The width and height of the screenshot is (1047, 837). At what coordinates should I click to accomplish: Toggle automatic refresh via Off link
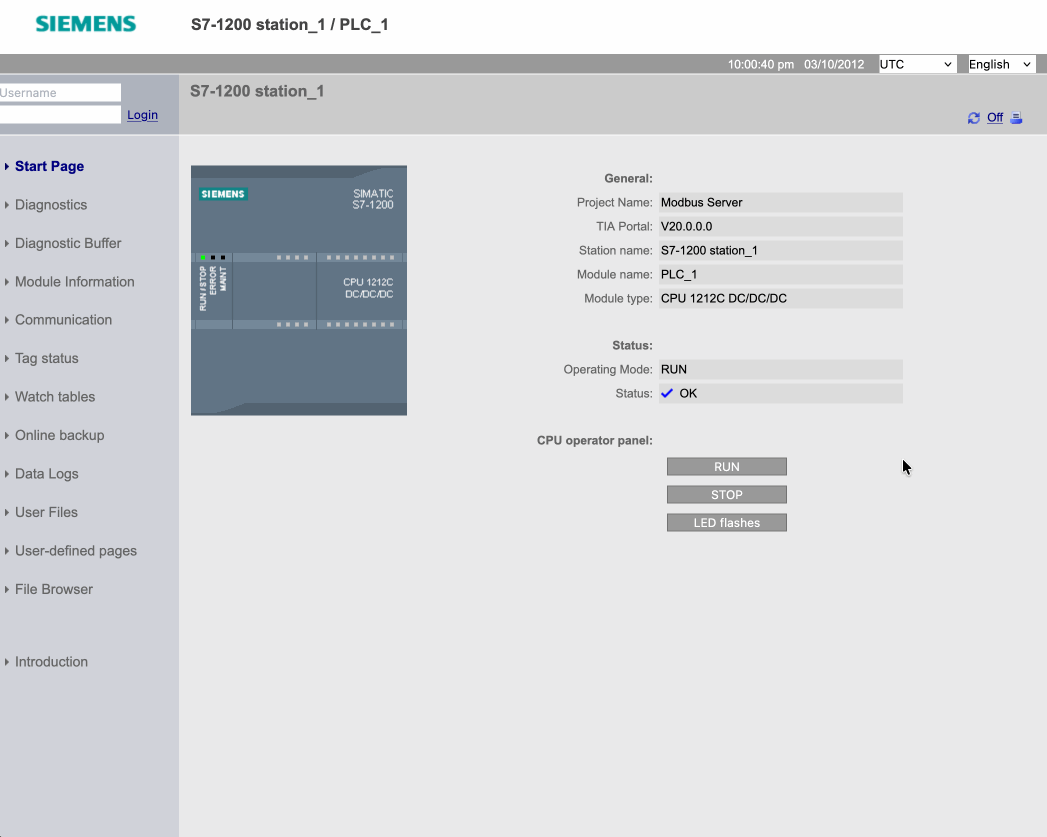[995, 117]
